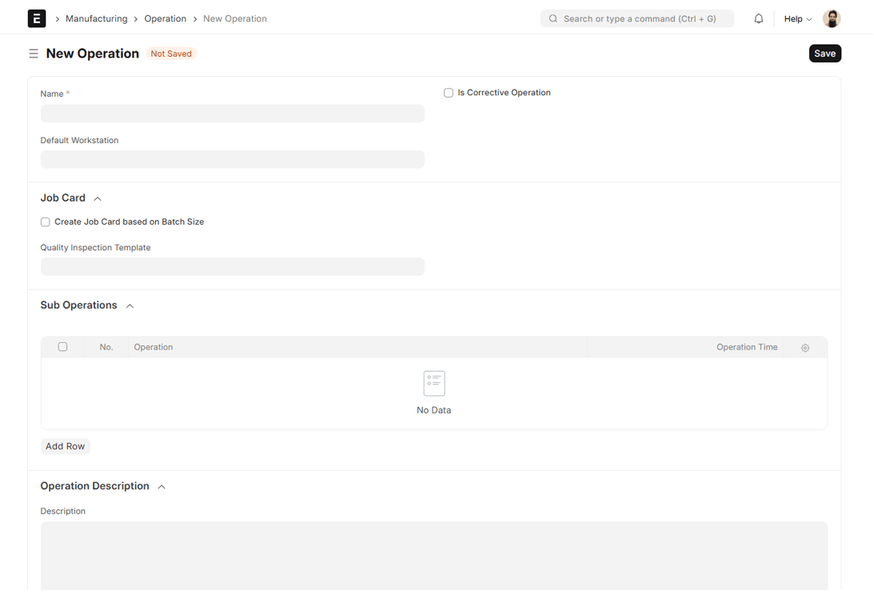Check Is Corrective Operation
The height and width of the screenshot is (599, 874).
coord(449,92)
